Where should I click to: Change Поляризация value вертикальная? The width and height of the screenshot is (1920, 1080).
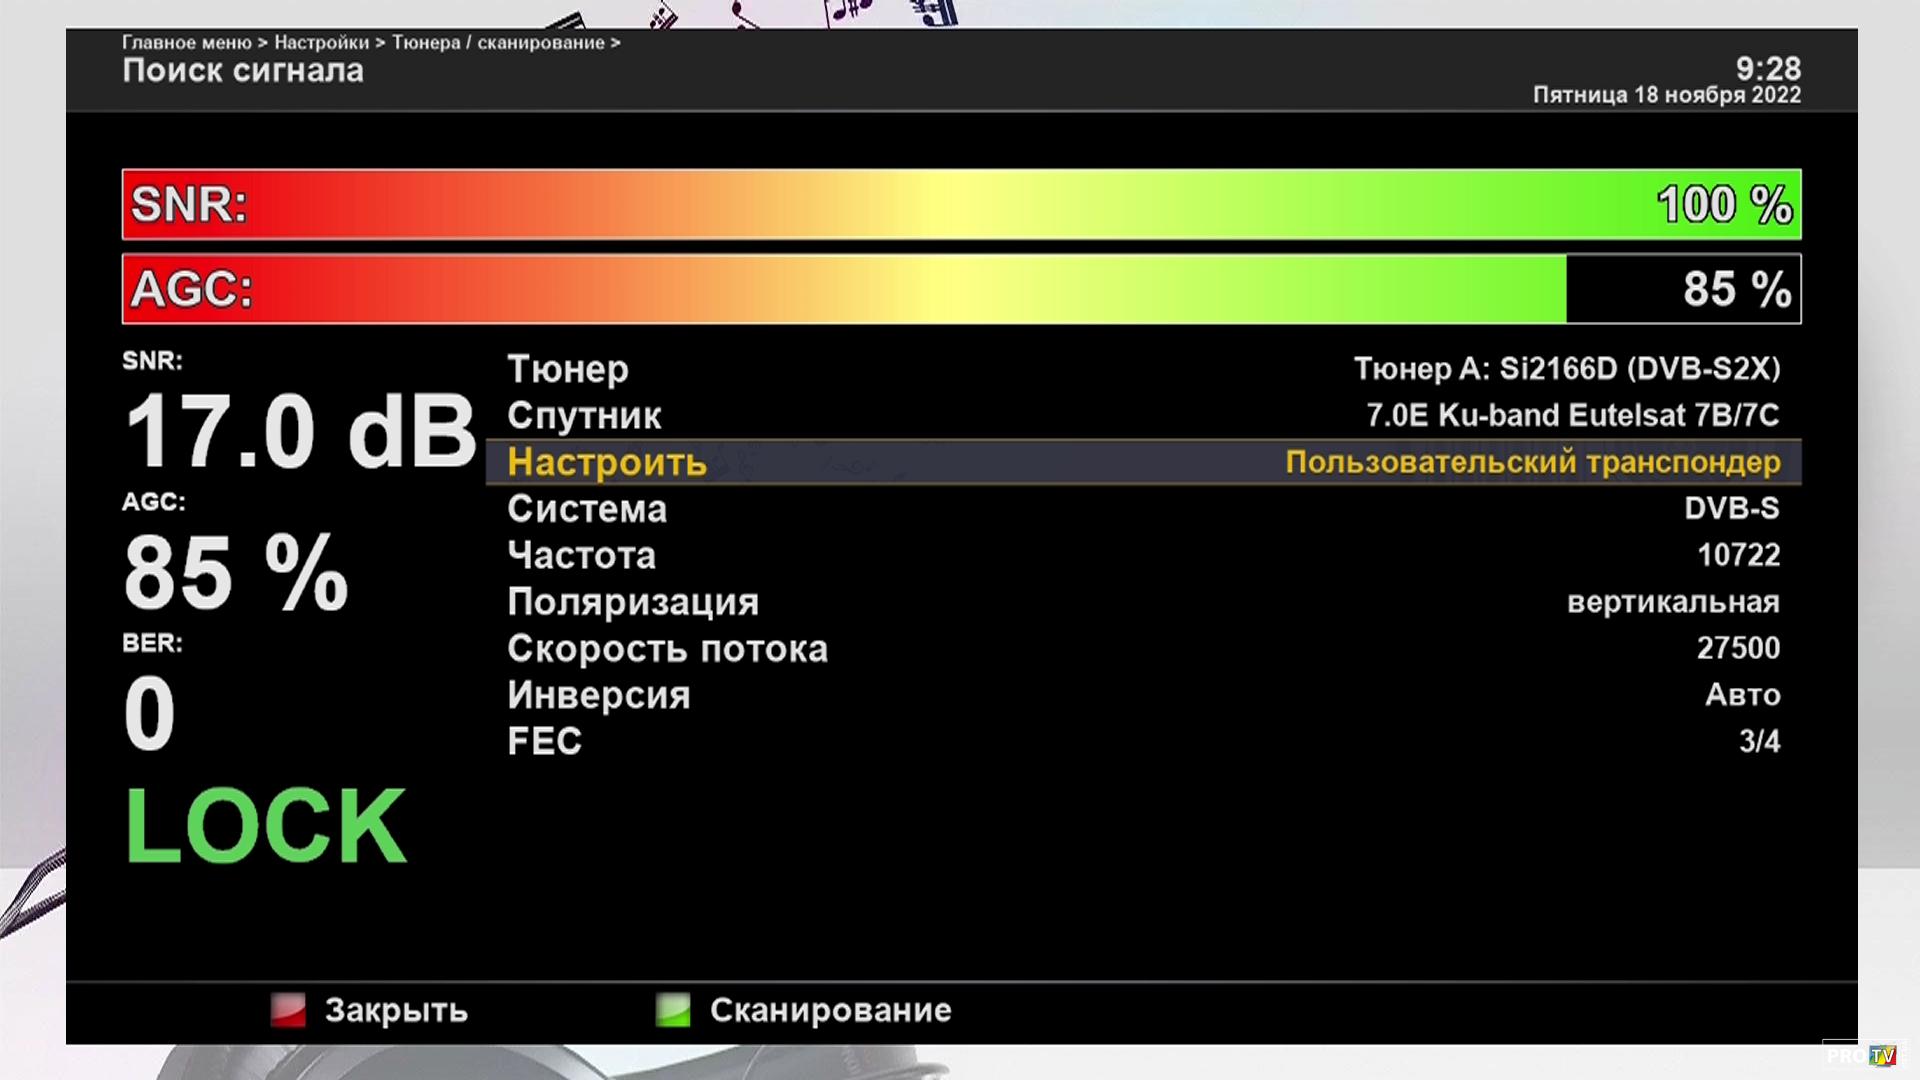pos(1672,602)
